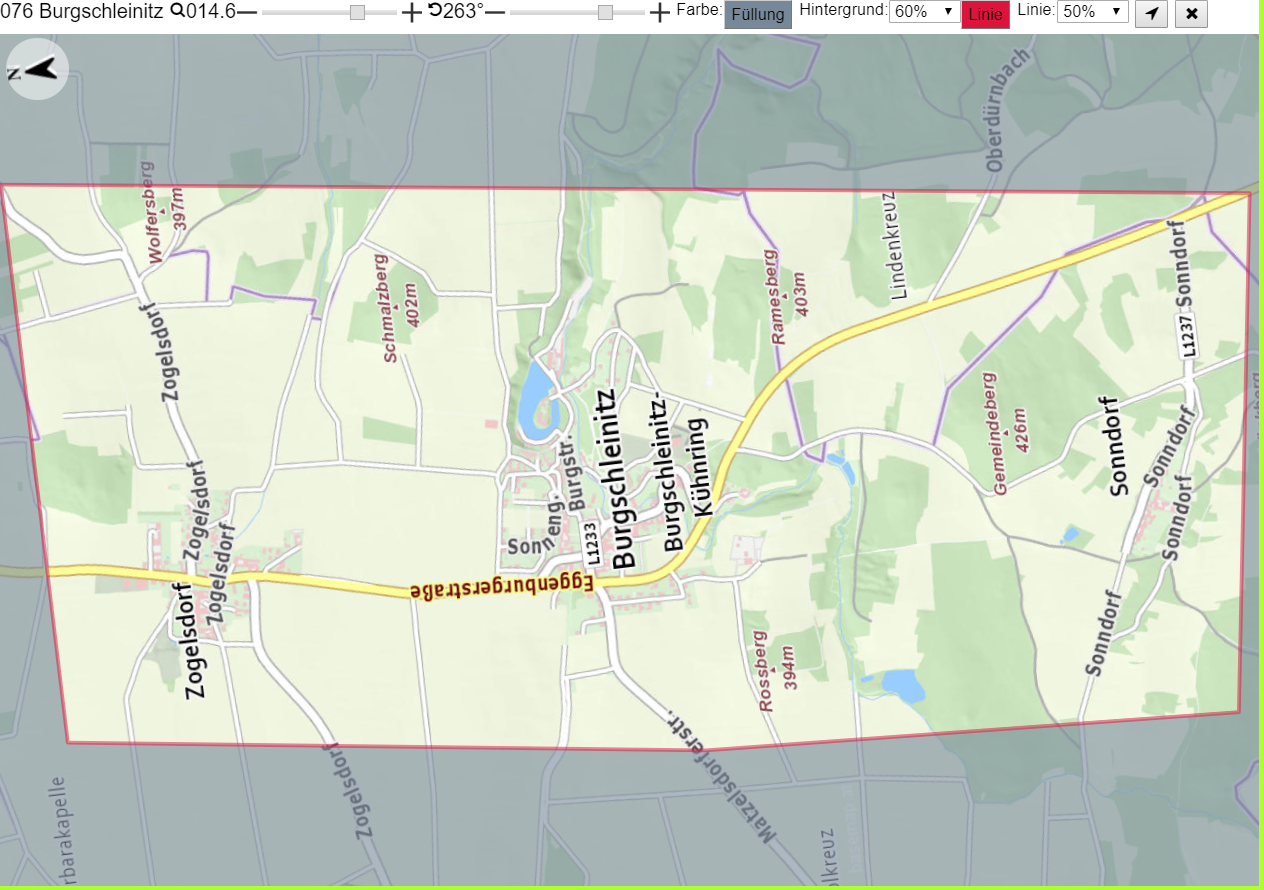
Task: Click the Burgschleinitz town label on map
Action: pos(623,479)
